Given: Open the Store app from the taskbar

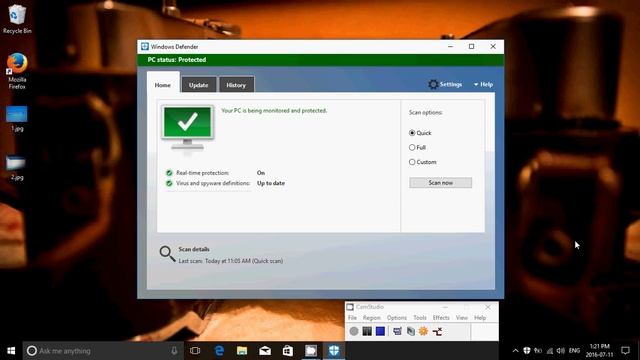Looking at the screenshot, I should click(288, 351).
